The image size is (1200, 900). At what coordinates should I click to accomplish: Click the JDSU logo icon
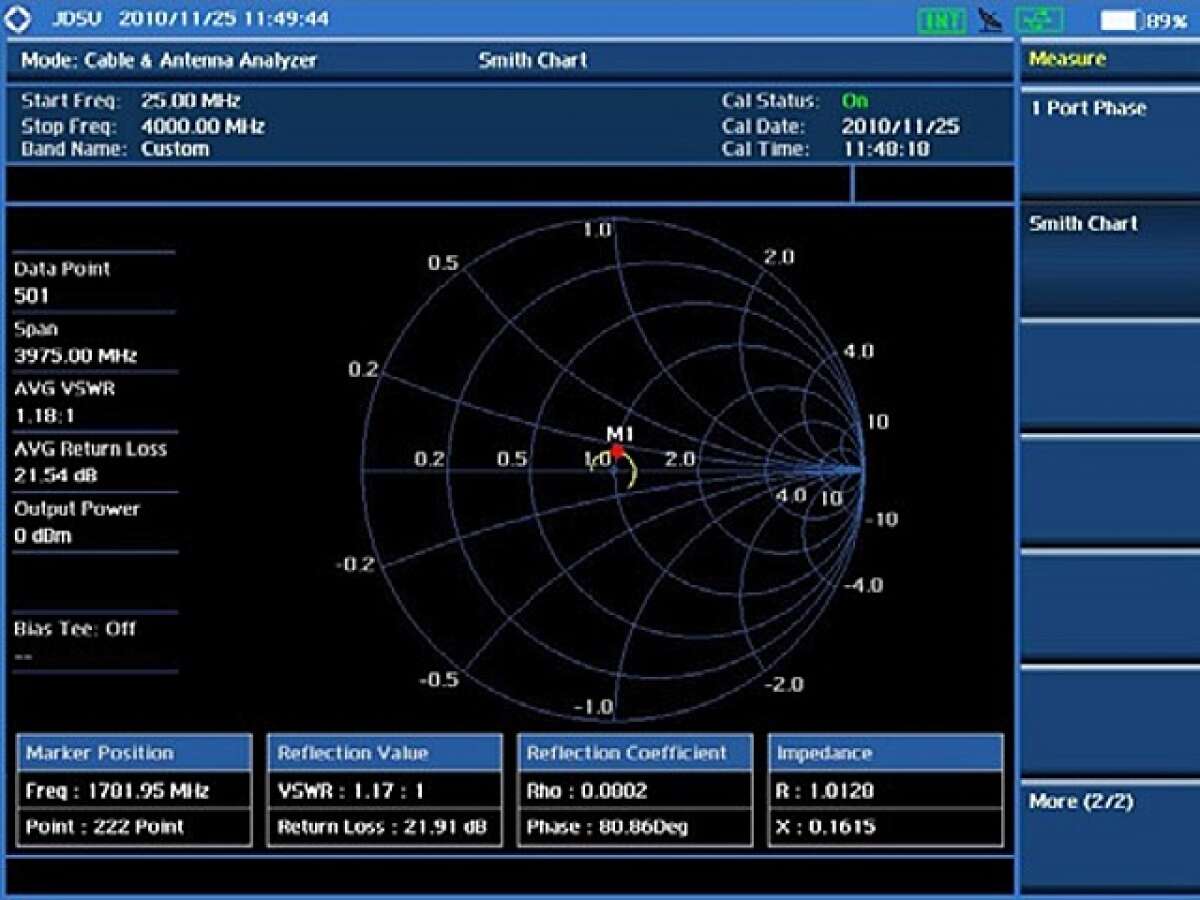[18, 19]
